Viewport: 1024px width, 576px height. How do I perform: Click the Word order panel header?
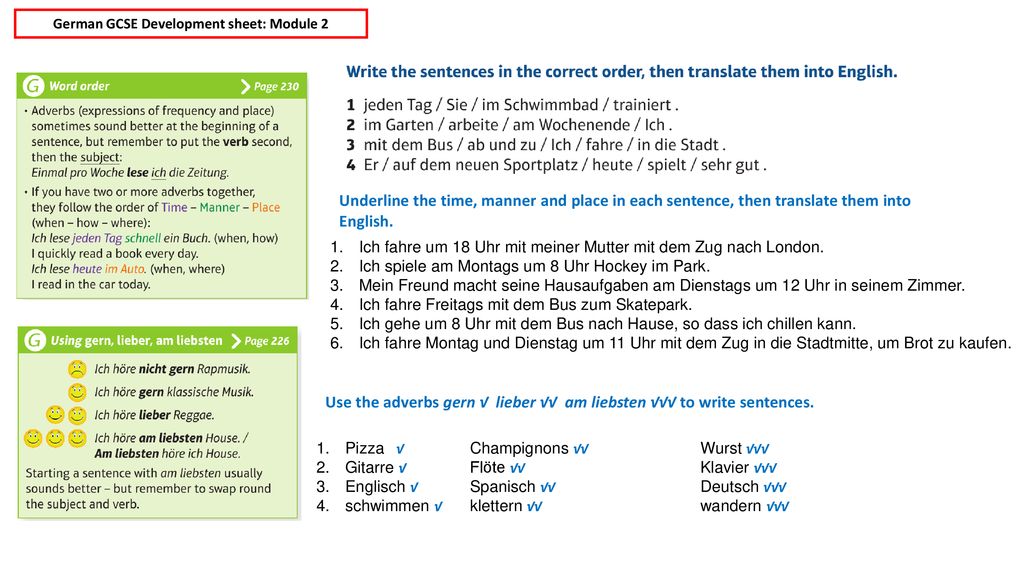(x=162, y=86)
